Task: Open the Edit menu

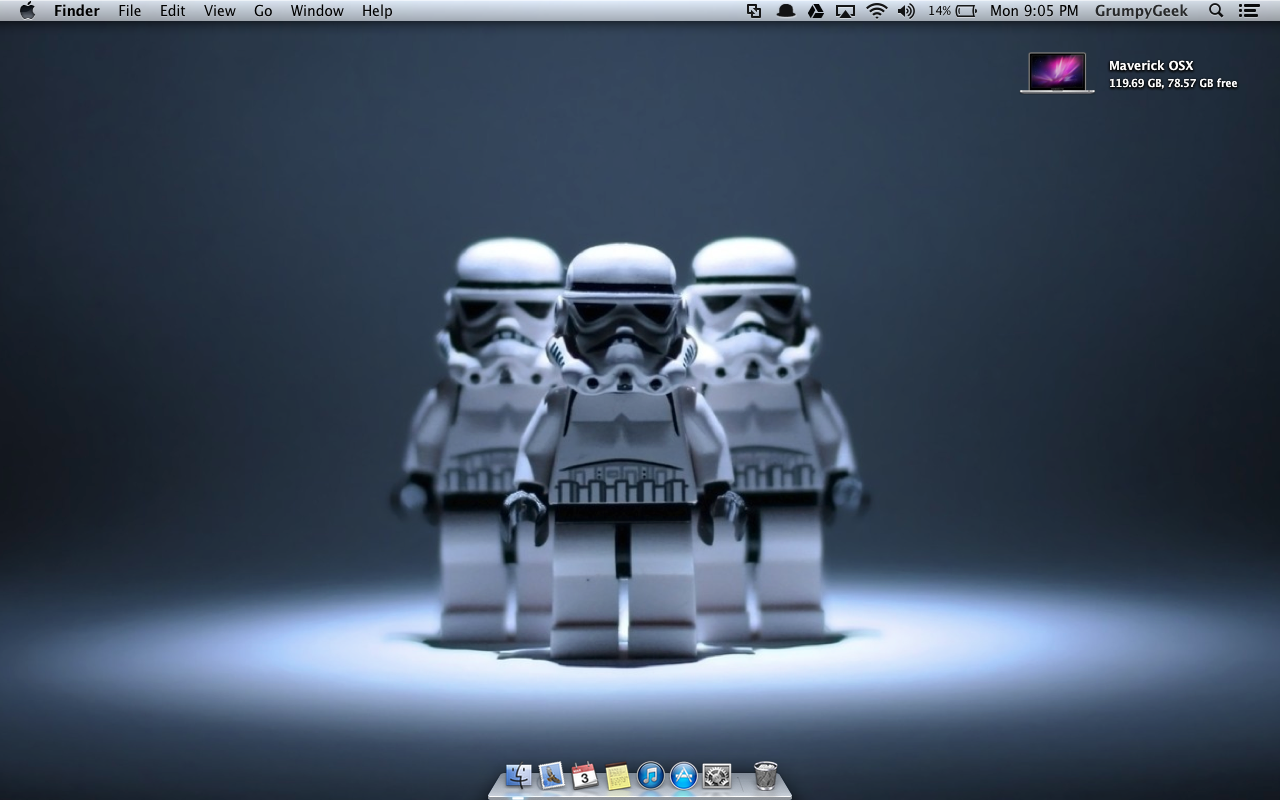Action: point(172,11)
